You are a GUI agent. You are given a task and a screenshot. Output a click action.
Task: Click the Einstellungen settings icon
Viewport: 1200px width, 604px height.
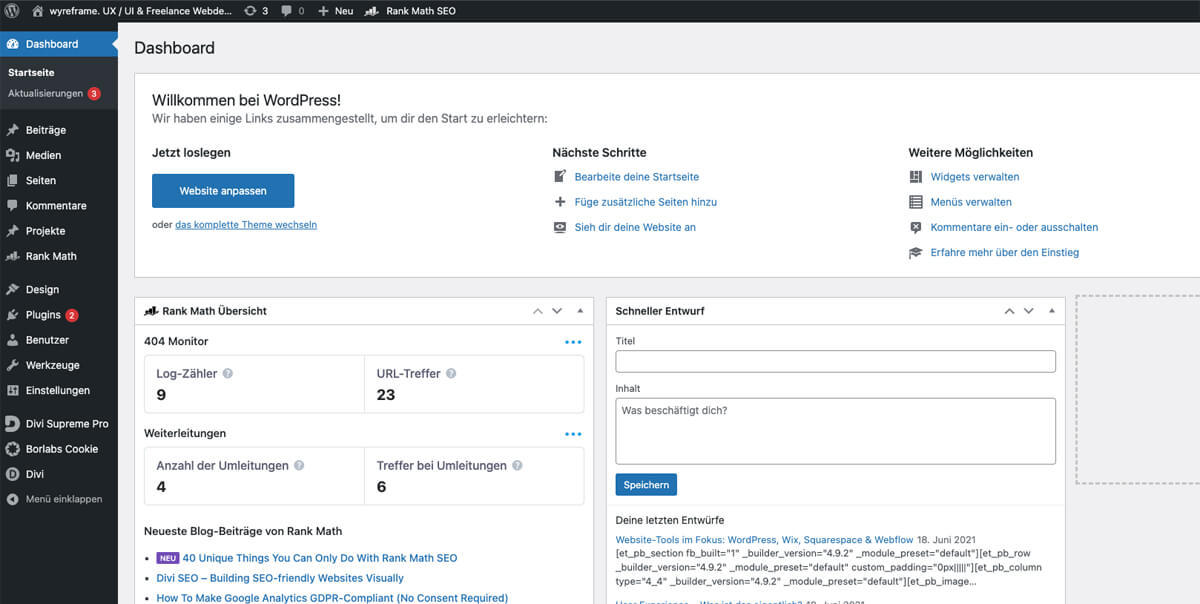point(12,390)
